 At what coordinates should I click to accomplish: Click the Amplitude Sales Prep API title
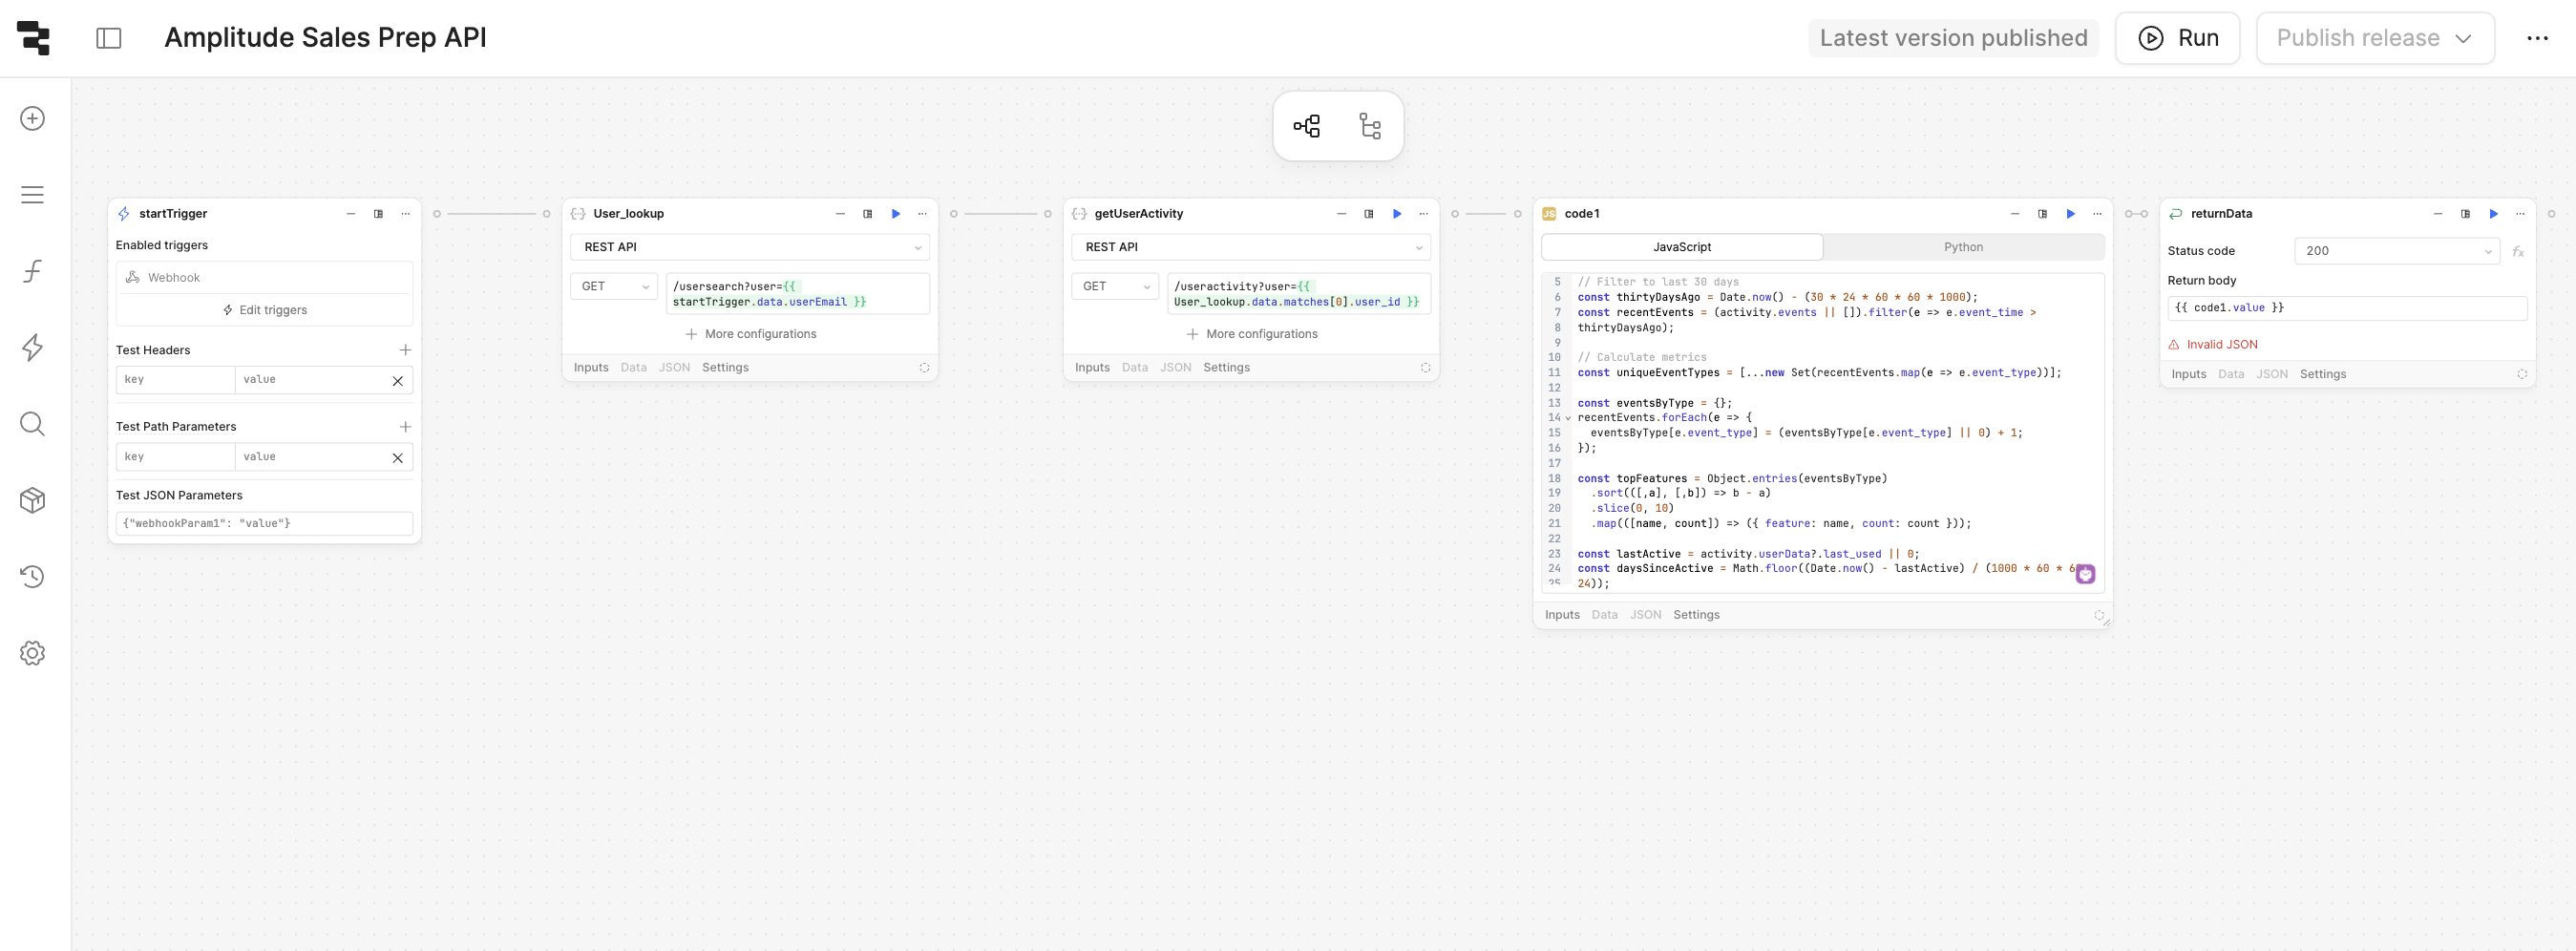[325, 38]
